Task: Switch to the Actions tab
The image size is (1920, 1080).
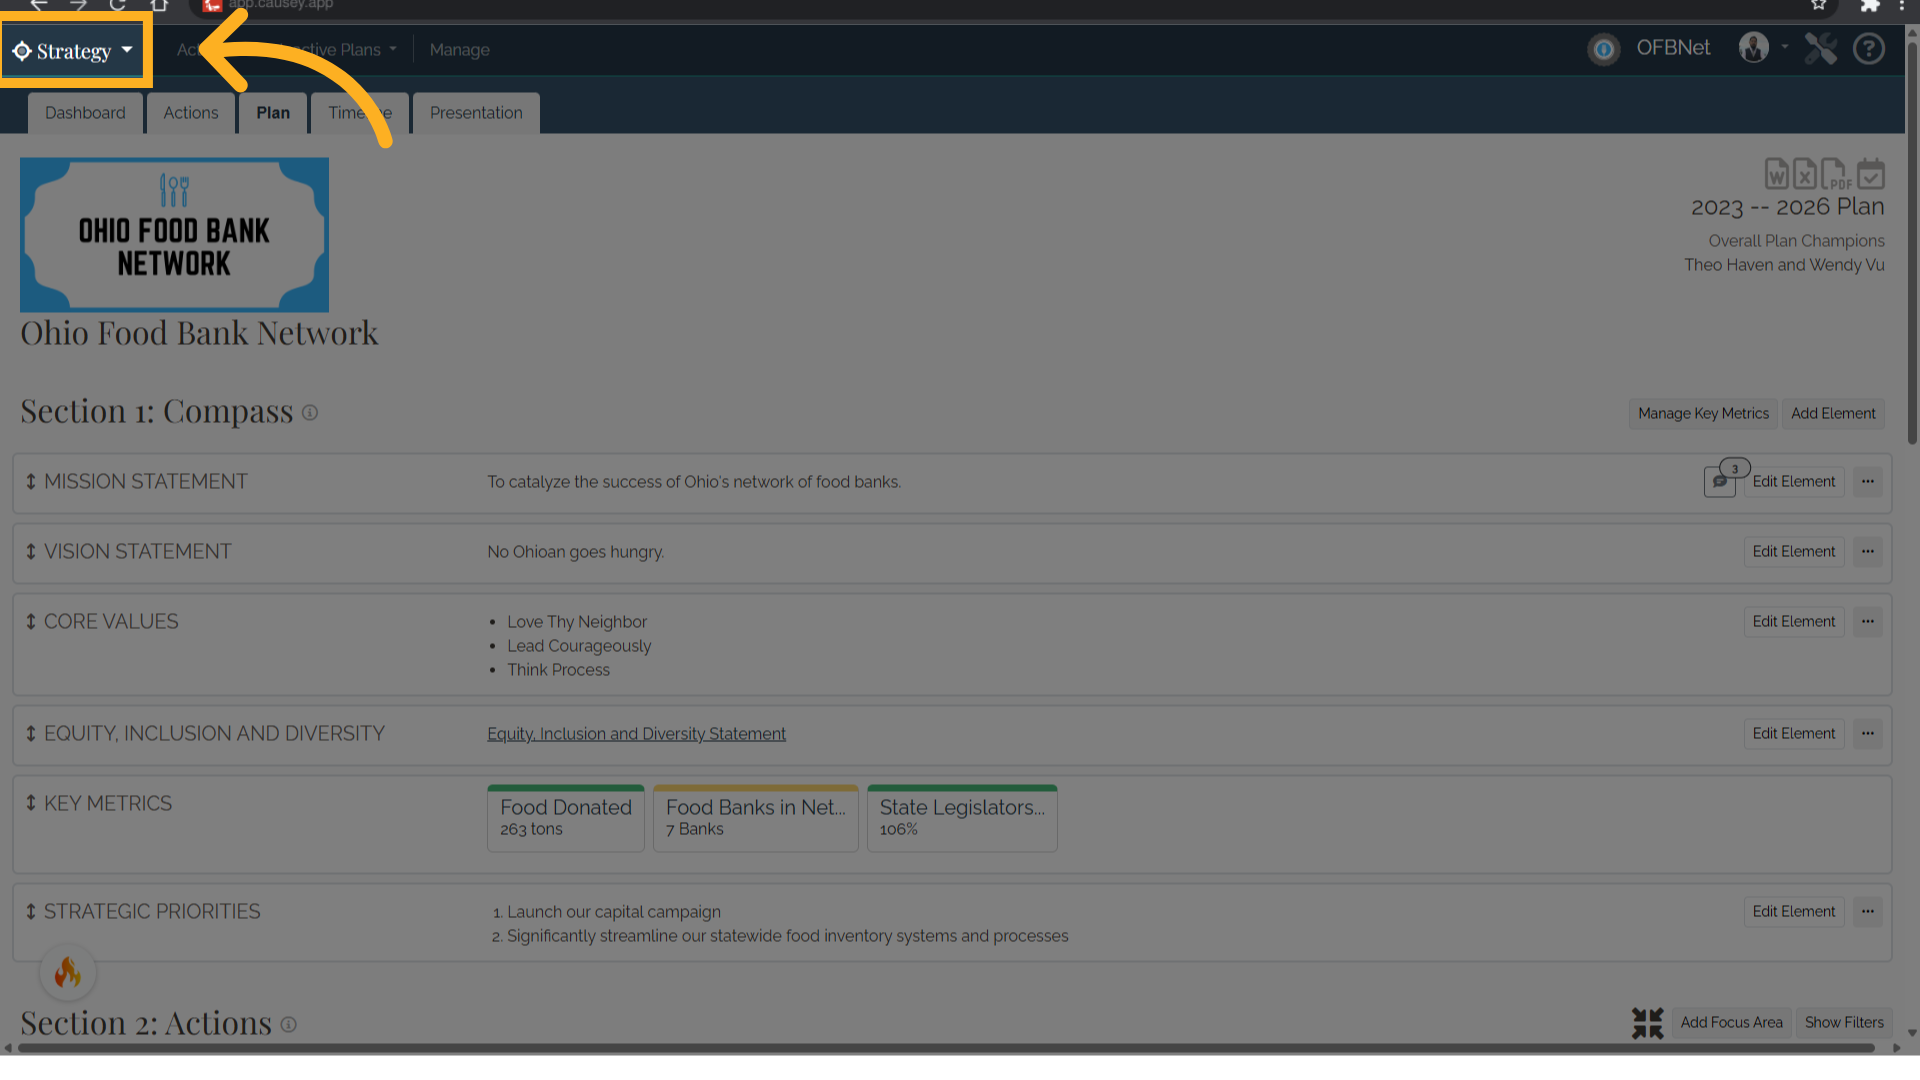Action: click(191, 113)
